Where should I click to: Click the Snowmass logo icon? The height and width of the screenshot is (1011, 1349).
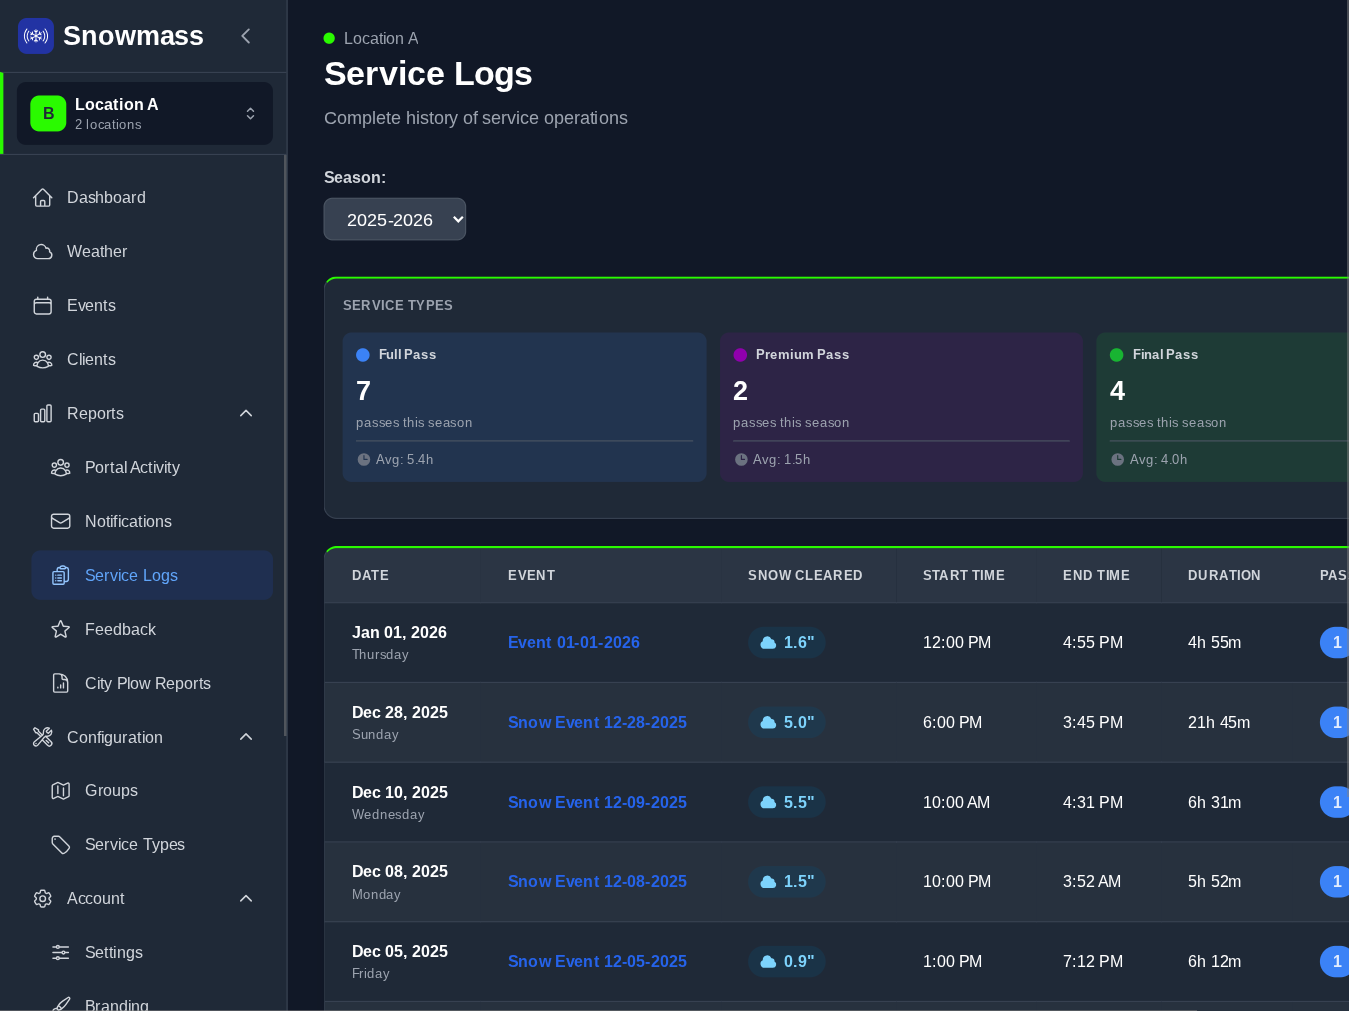[36, 36]
